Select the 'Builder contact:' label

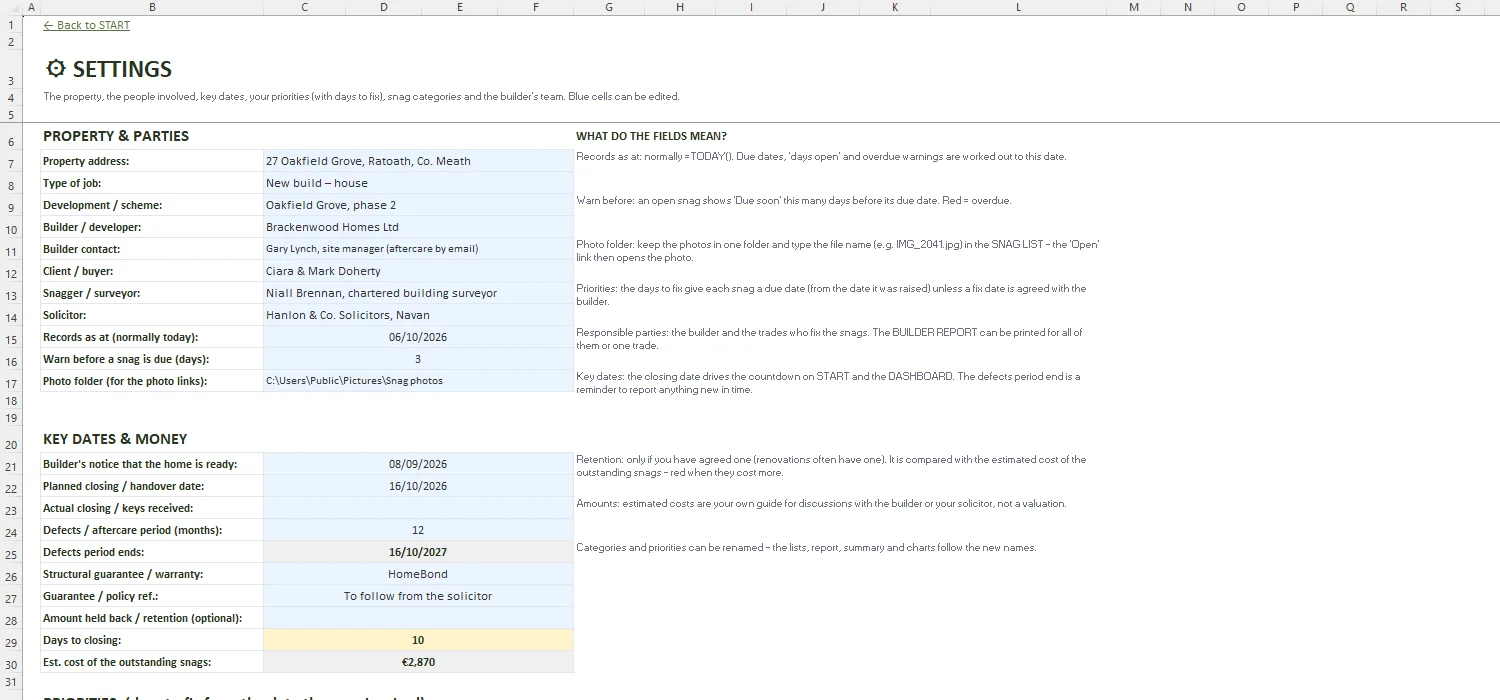click(152, 249)
